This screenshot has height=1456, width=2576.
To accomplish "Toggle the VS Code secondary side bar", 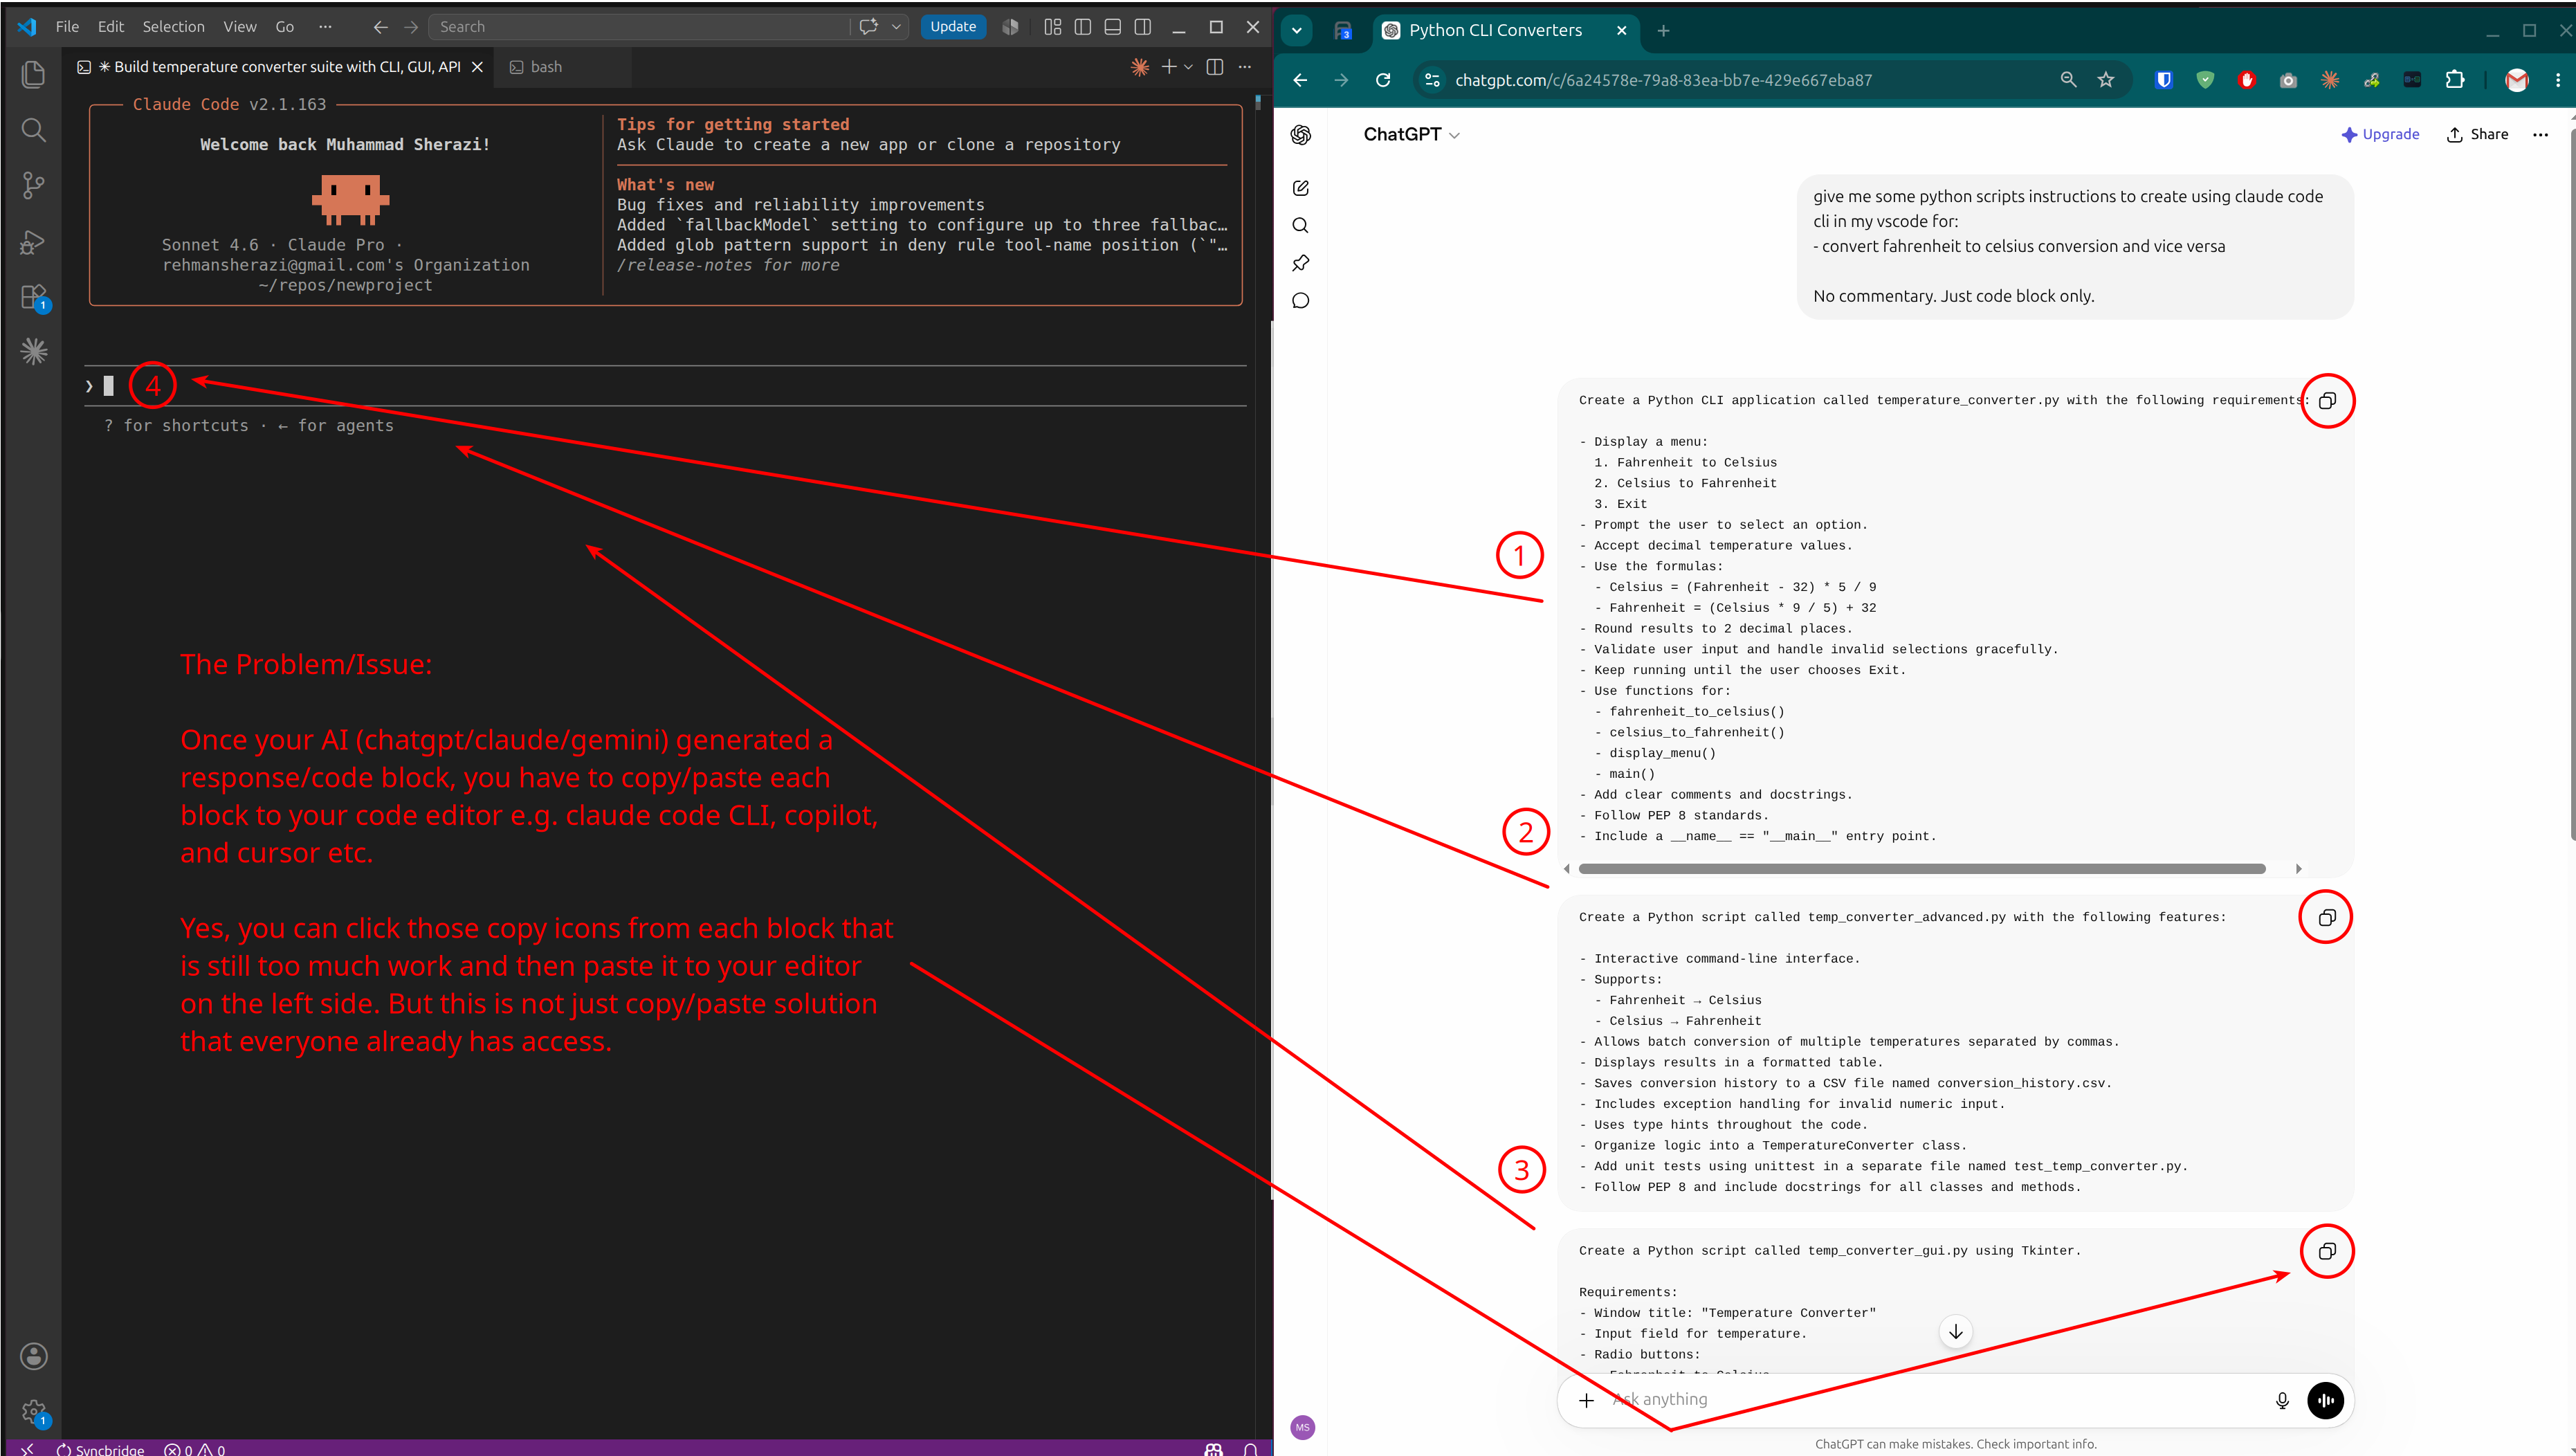I will point(1143,27).
